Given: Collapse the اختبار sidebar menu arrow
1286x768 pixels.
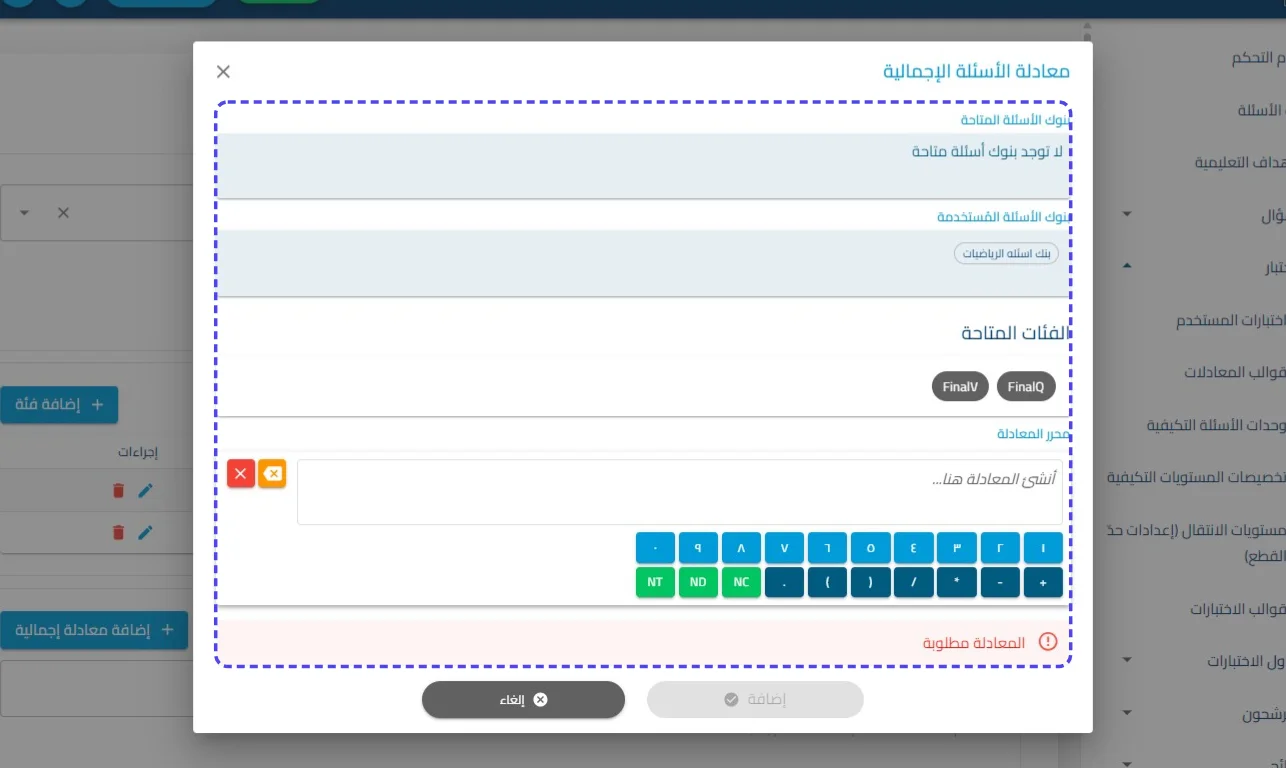Looking at the screenshot, I should pyautogui.click(x=1127, y=266).
